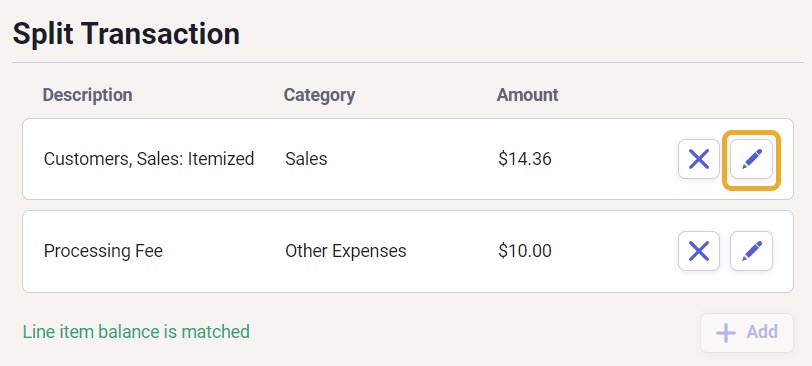The height and width of the screenshot is (366, 812).
Task: Click the Add label text
Action: point(762,332)
